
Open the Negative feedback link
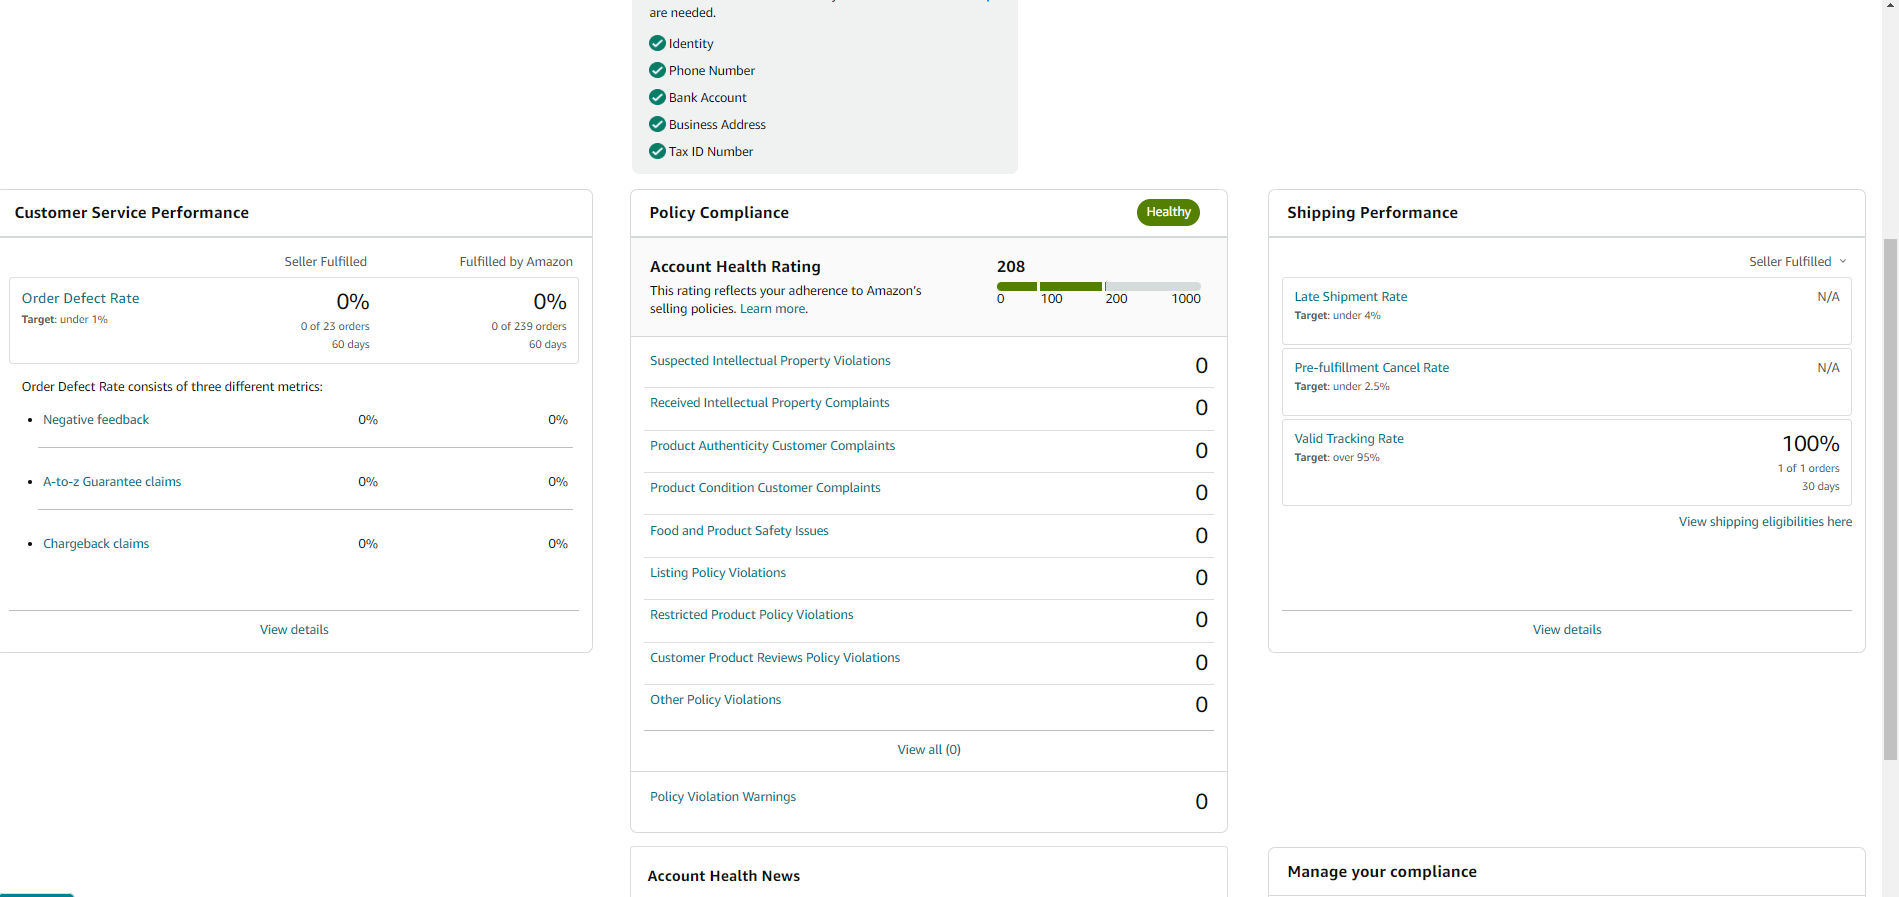coord(96,420)
